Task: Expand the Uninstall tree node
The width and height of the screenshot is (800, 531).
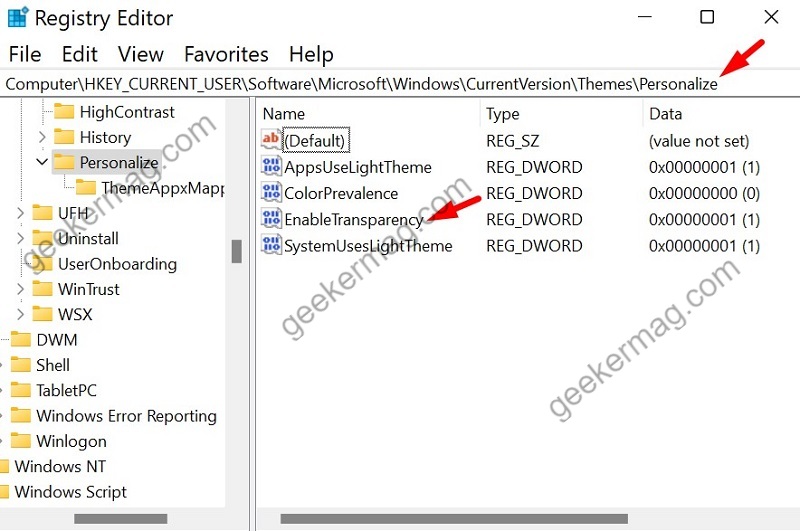Action: coord(20,238)
